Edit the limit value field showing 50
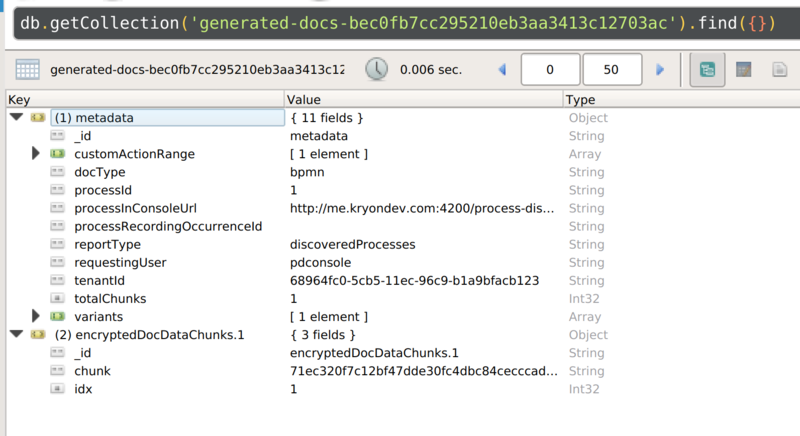 [x=612, y=69]
